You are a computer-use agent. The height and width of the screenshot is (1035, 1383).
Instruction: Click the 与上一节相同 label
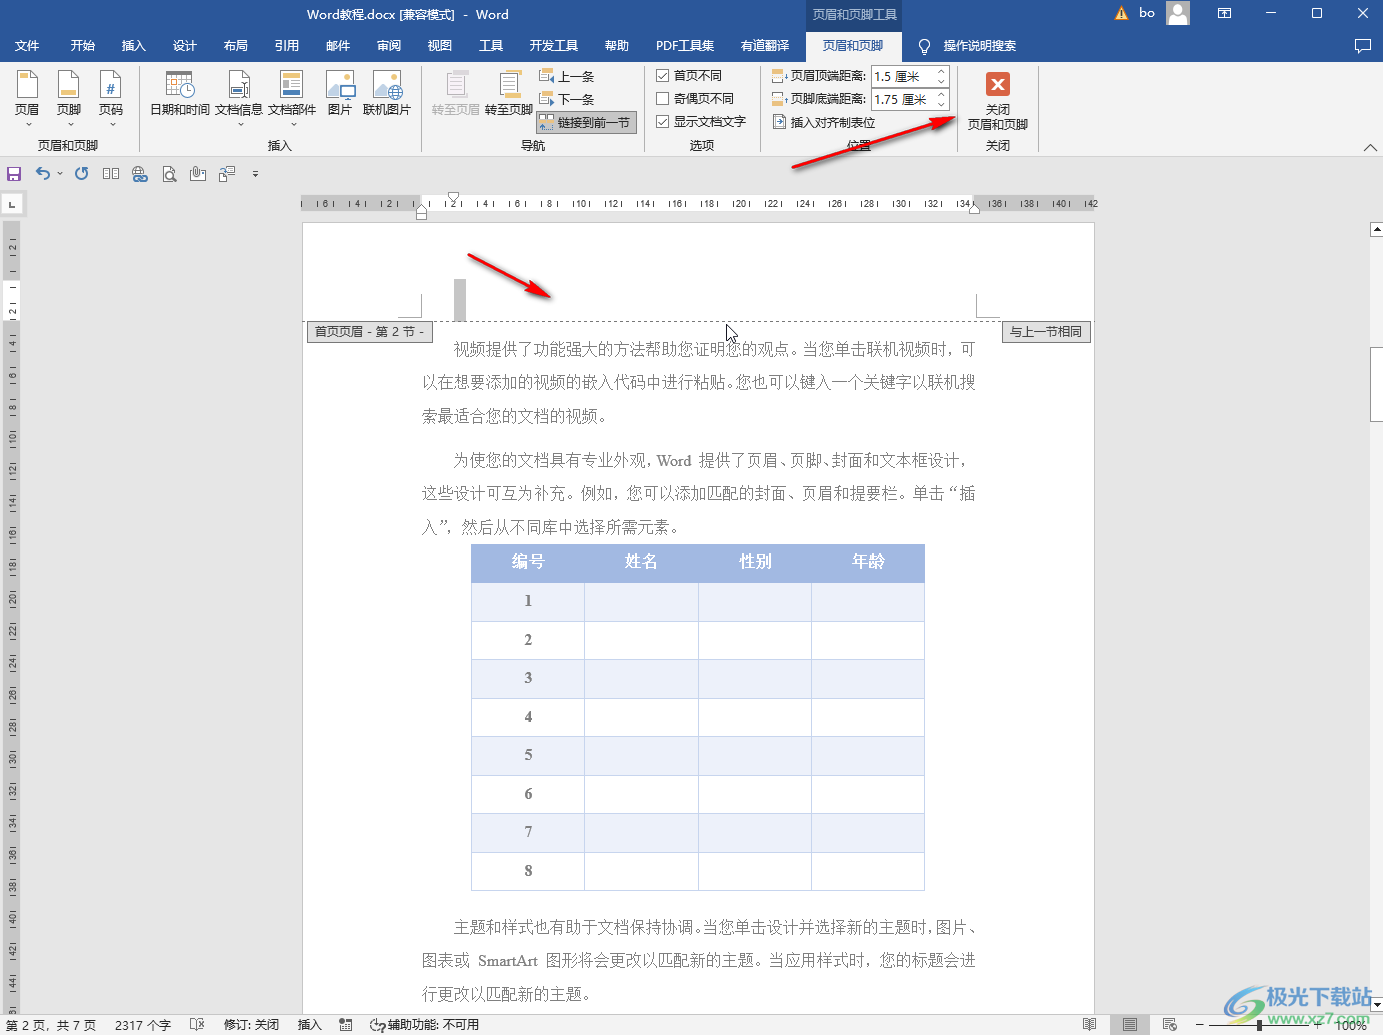click(x=1046, y=332)
